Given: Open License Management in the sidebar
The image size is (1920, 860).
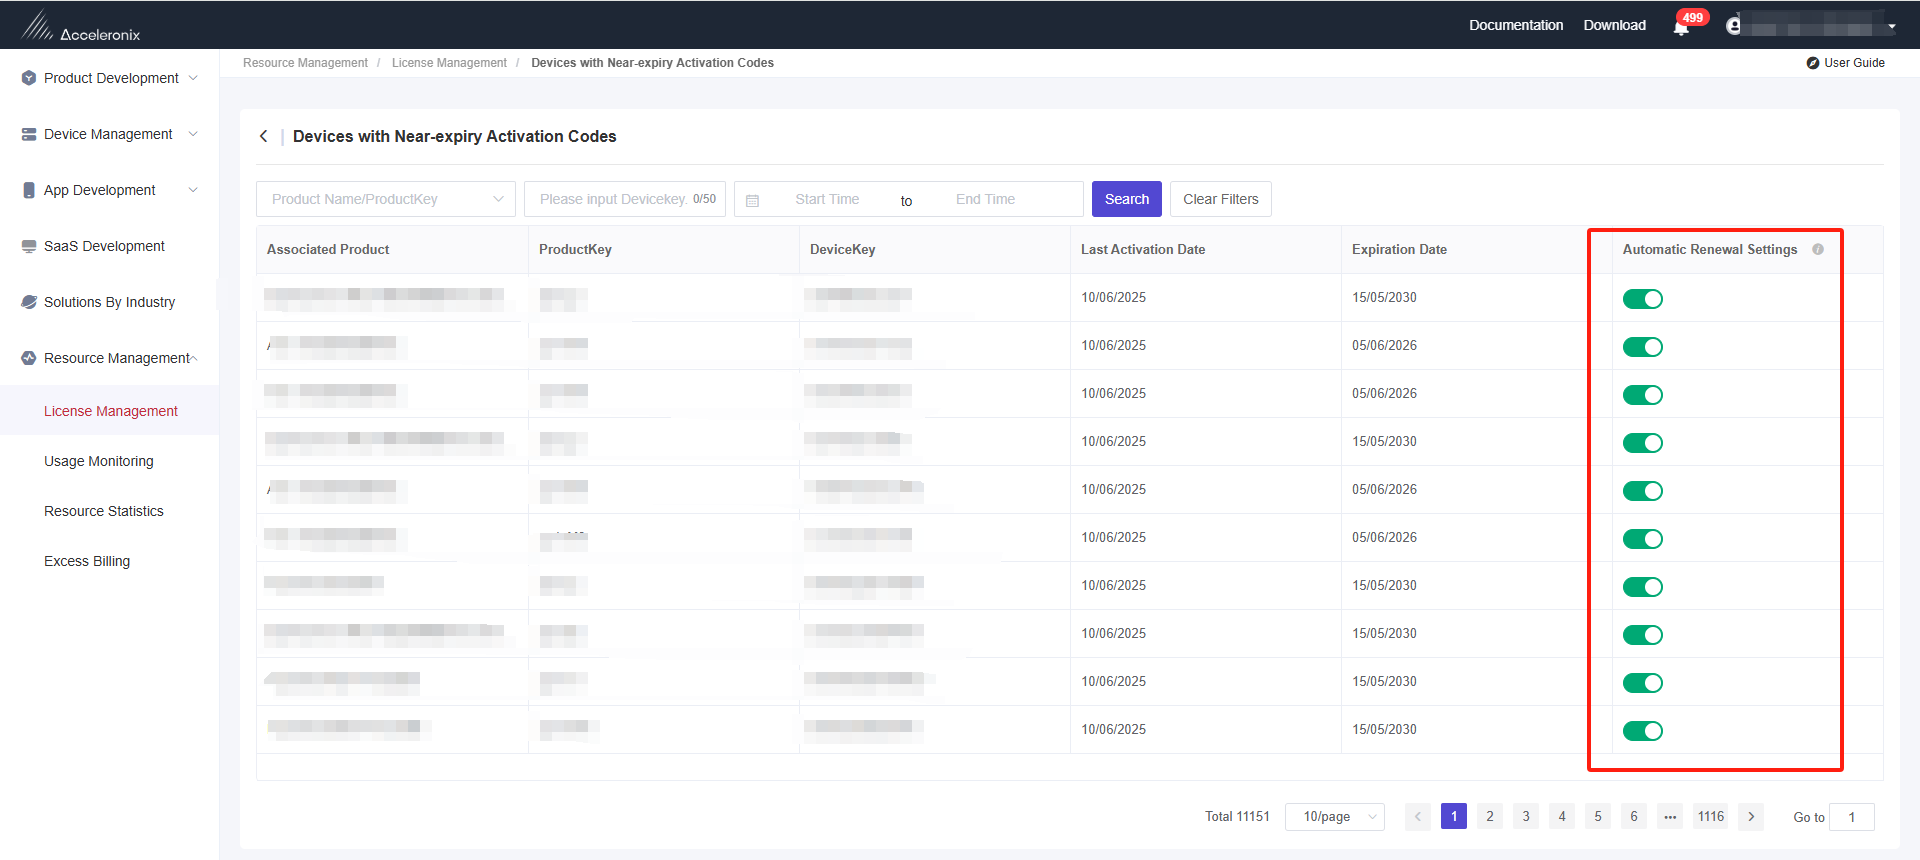Looking at the screenshot, I should coord(110,411).
